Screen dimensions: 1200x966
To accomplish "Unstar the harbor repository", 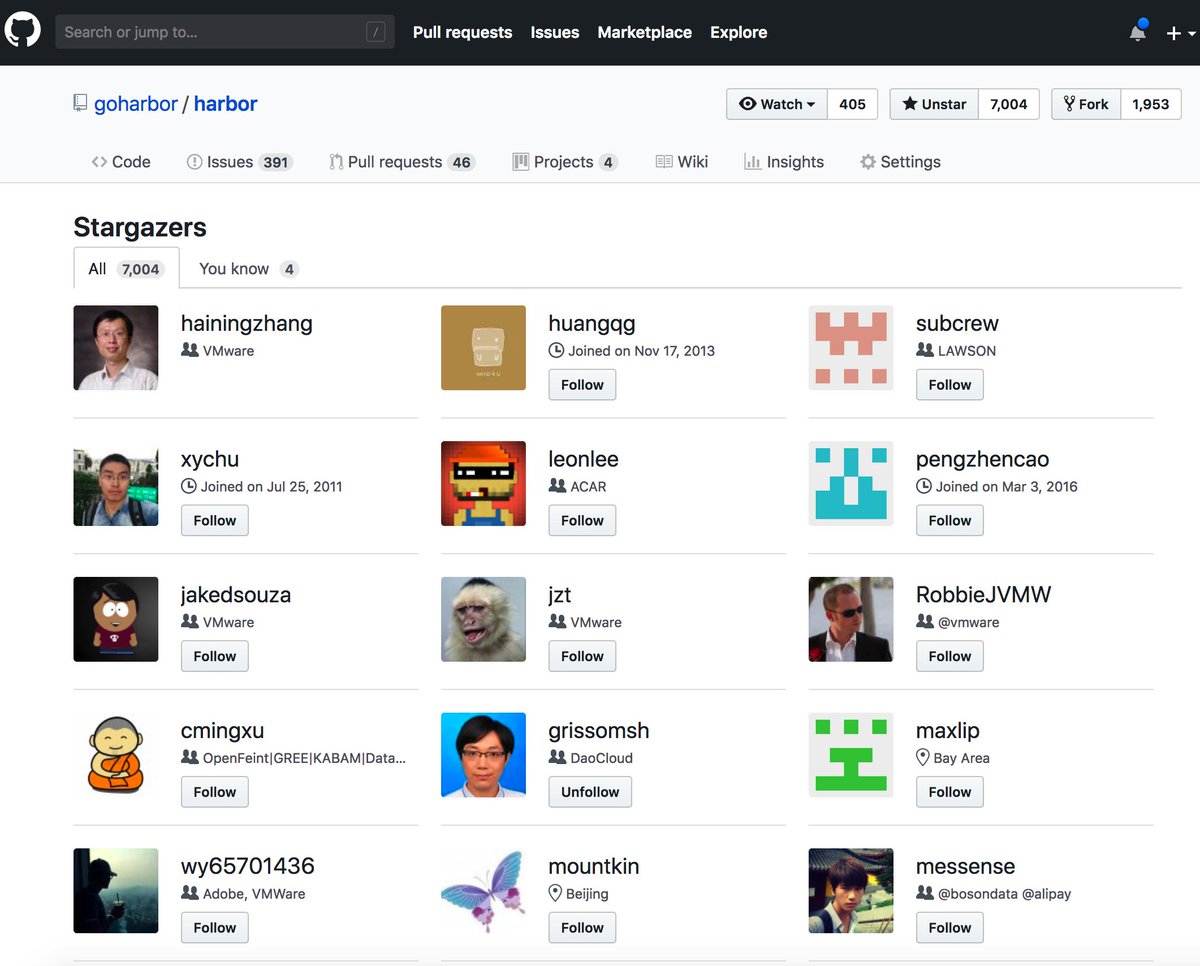I will [x=932, y=103].
